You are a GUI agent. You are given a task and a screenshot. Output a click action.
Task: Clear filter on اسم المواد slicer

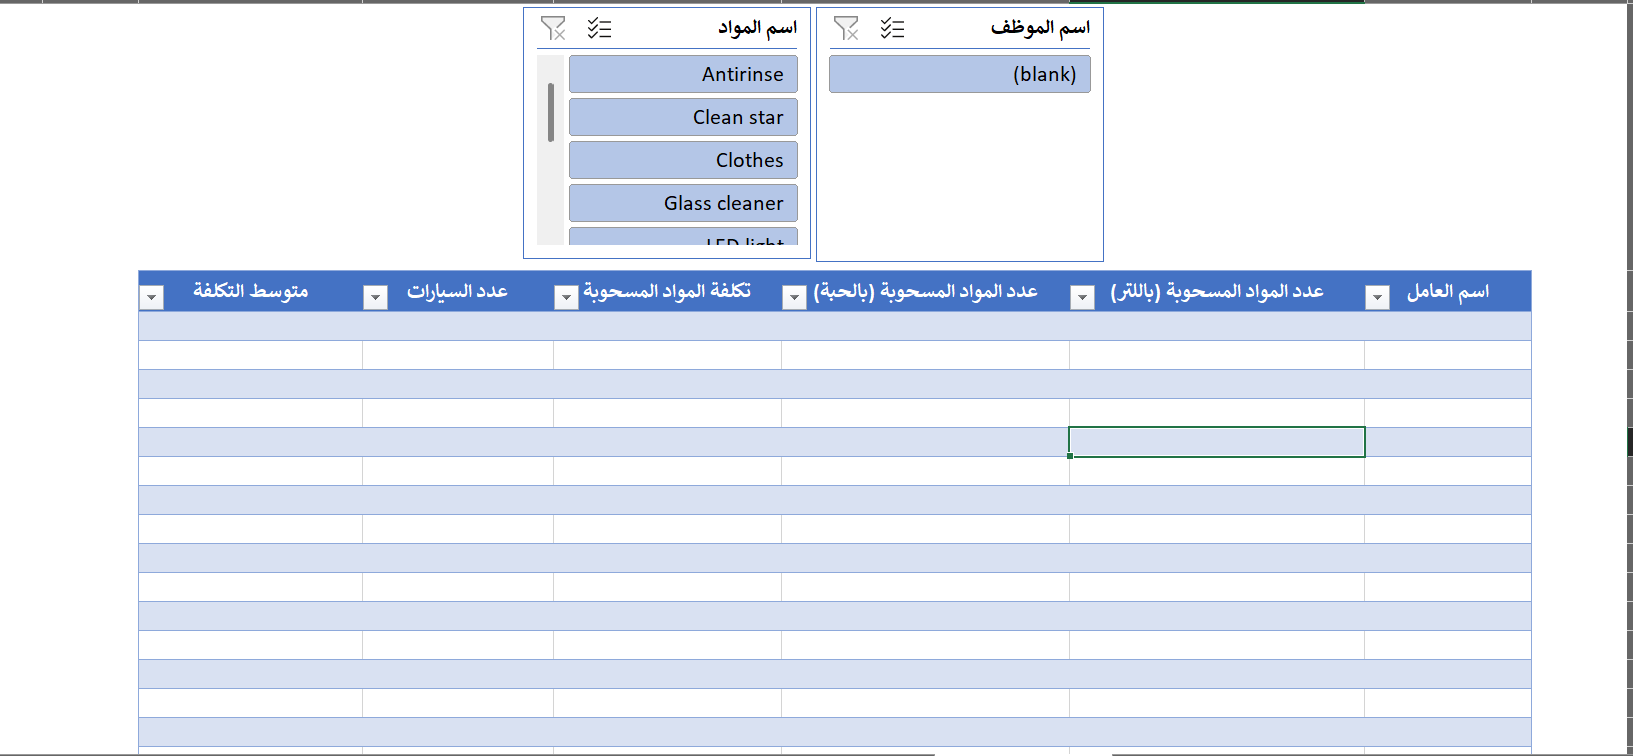coord(553,28)
